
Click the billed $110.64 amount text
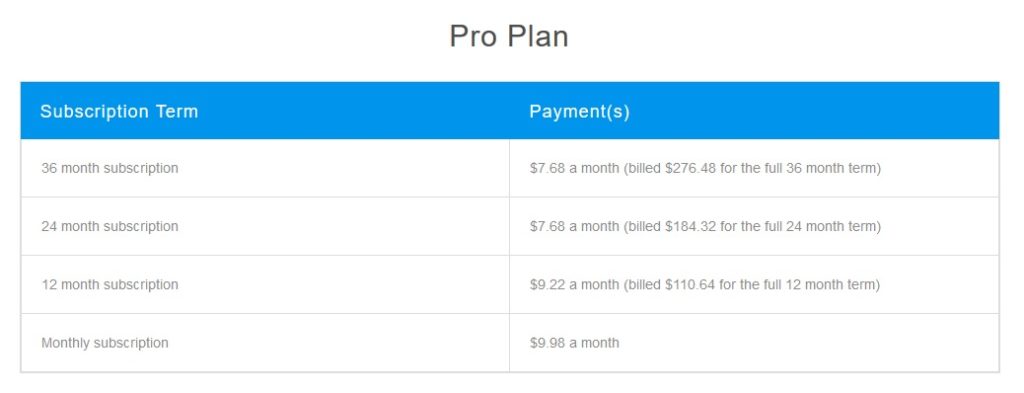pos(672,285)
